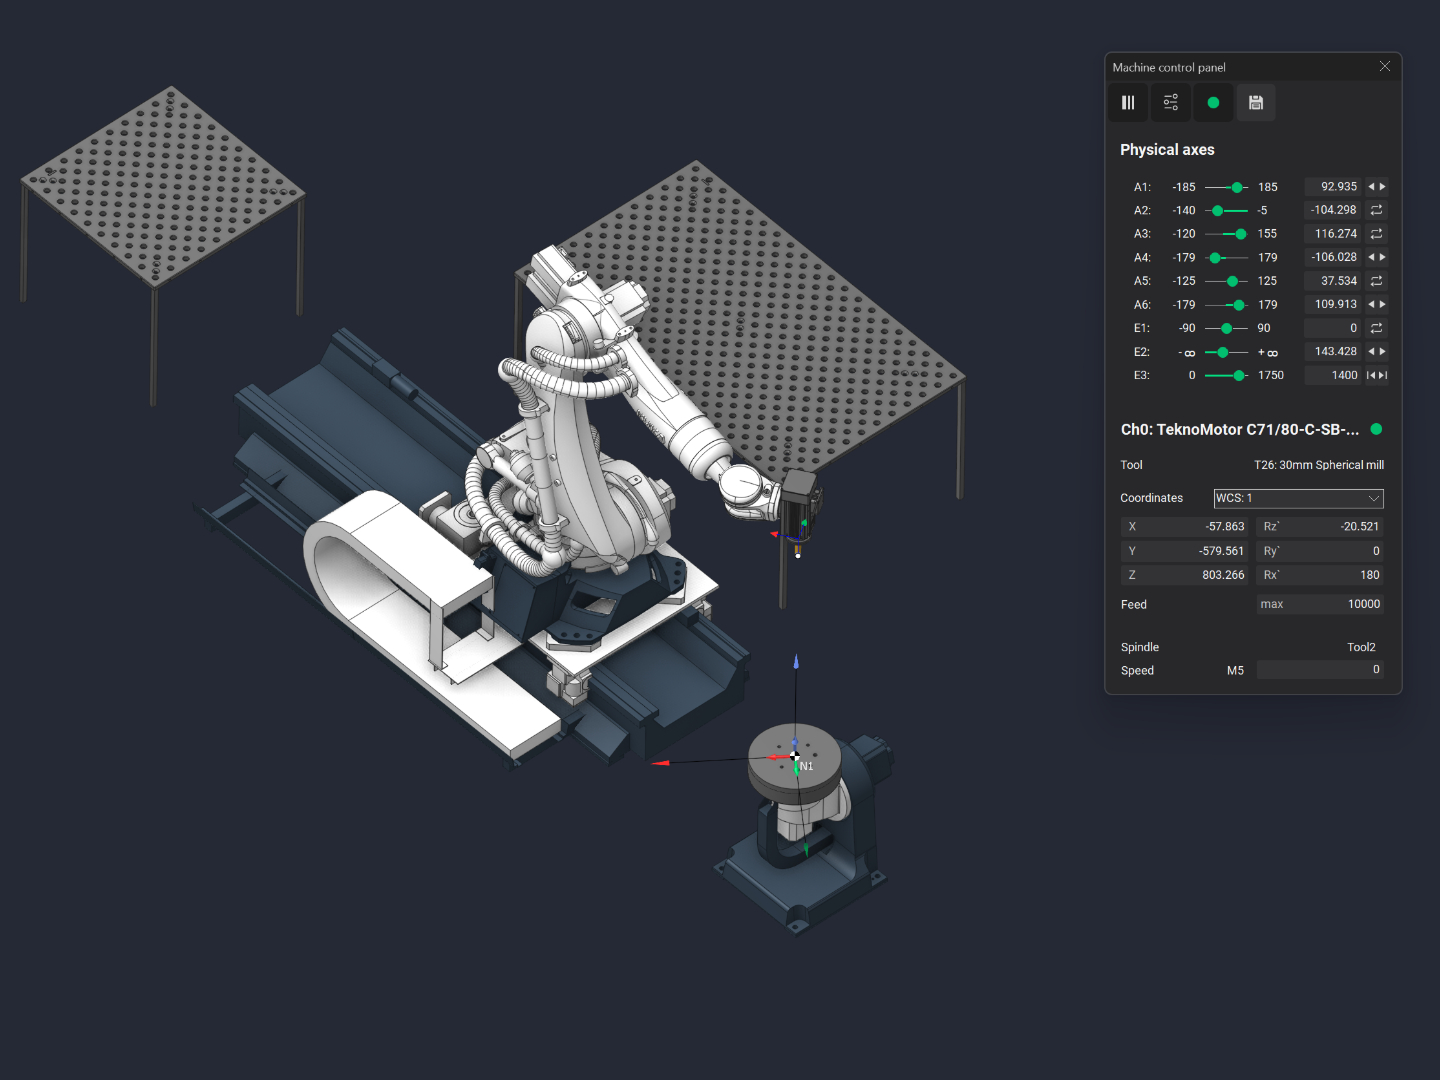Toggle the green Ch0 channel status indicator
Screen dimensions: 1440x1080
1376,429
